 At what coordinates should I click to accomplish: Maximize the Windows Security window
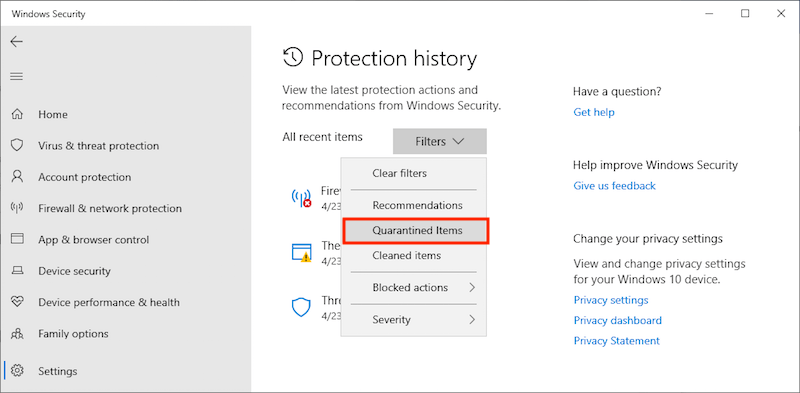point(745,14)
